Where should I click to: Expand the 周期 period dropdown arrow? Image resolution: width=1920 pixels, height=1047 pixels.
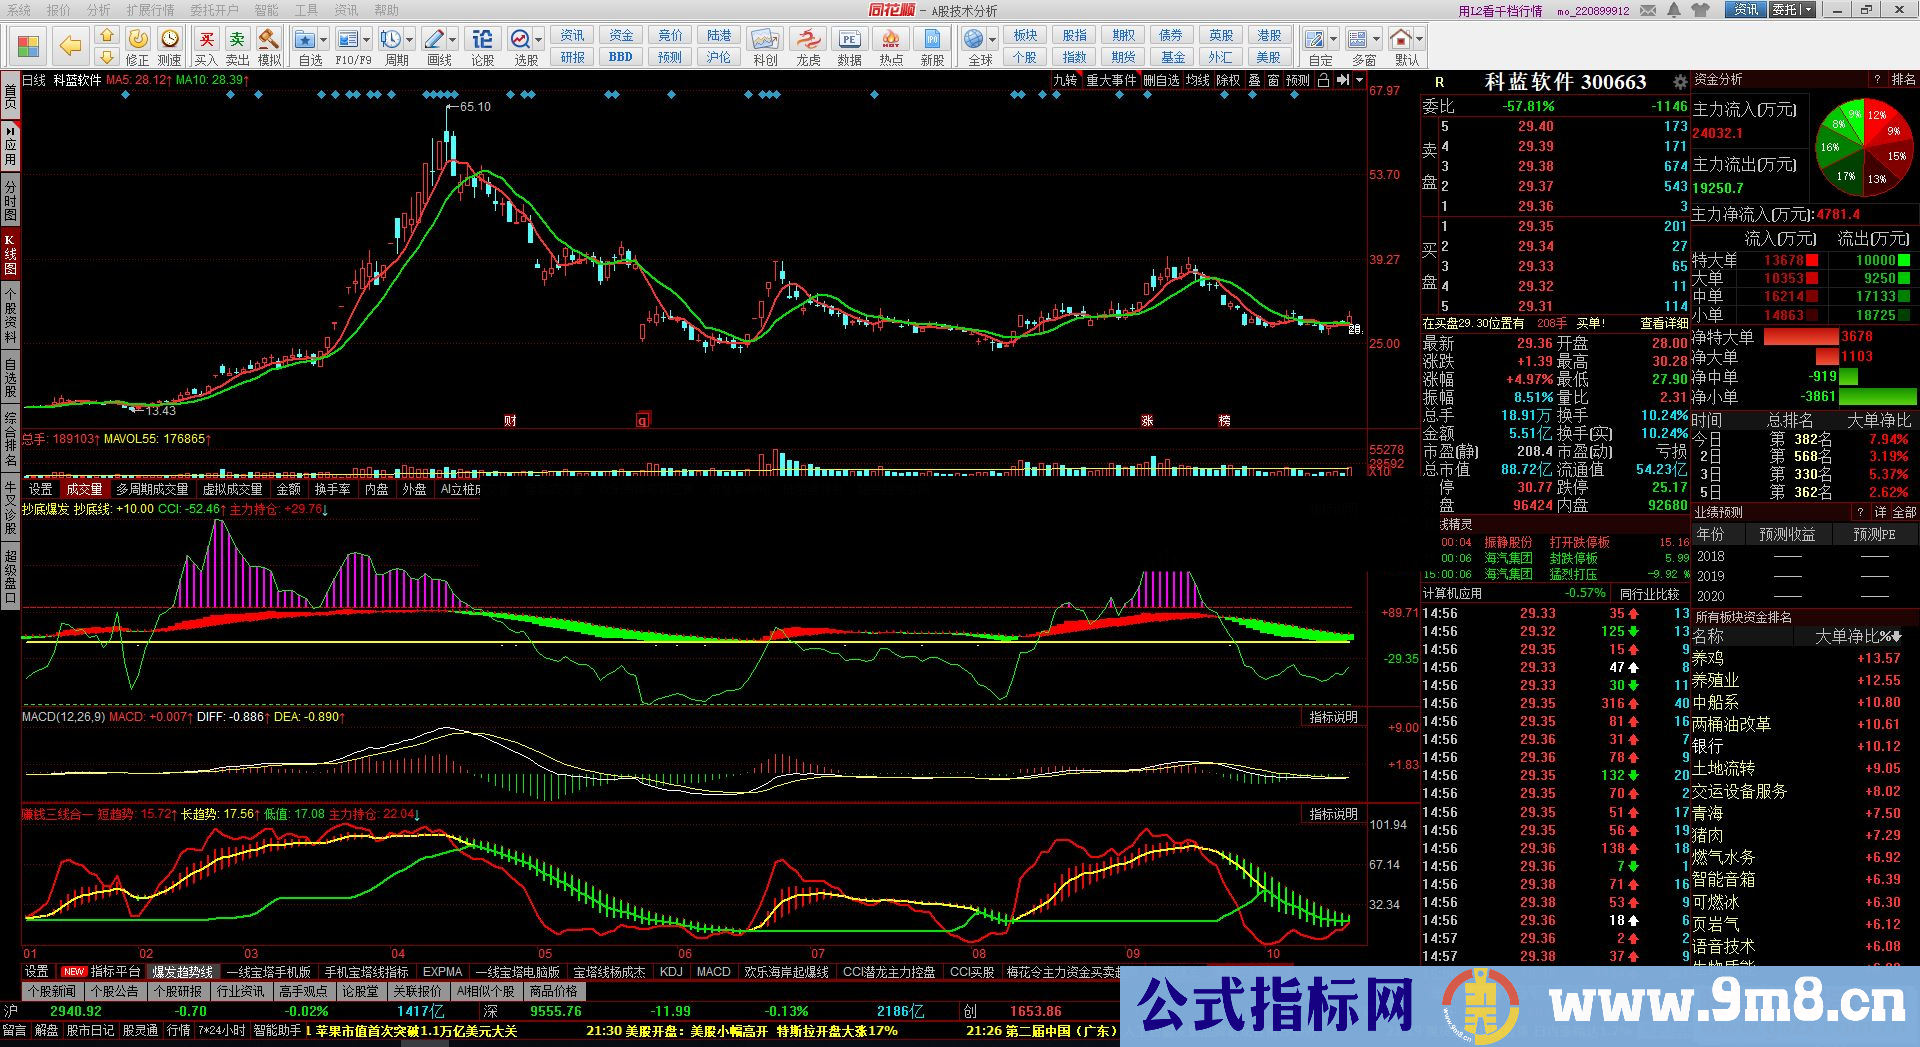[x=409, y=40]
